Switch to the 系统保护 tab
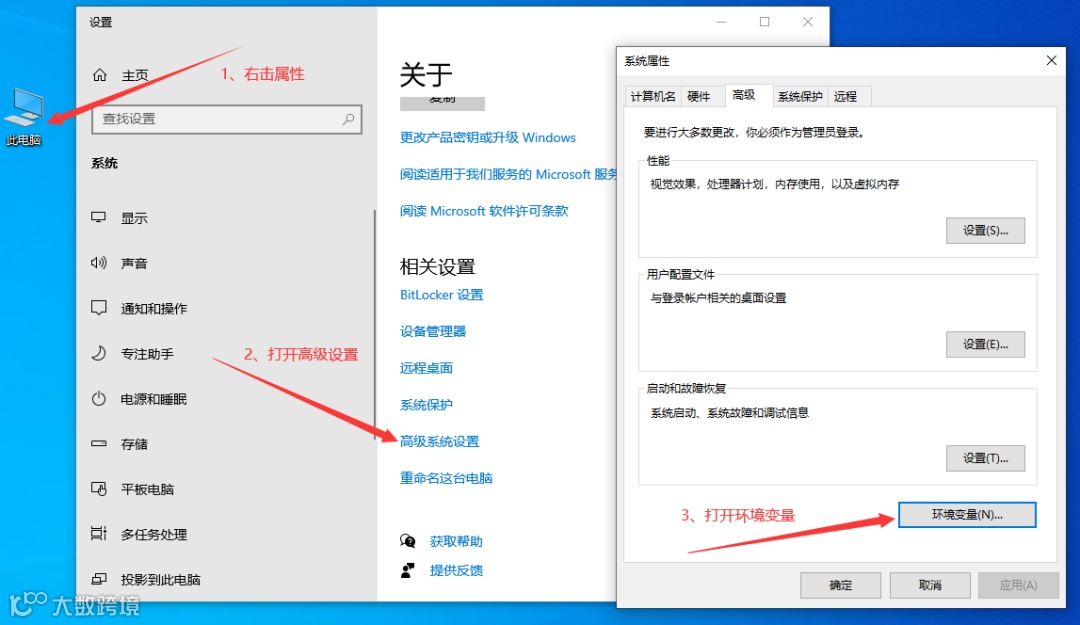The width and height of the screenshot is (1080, 625). point(800,96)
